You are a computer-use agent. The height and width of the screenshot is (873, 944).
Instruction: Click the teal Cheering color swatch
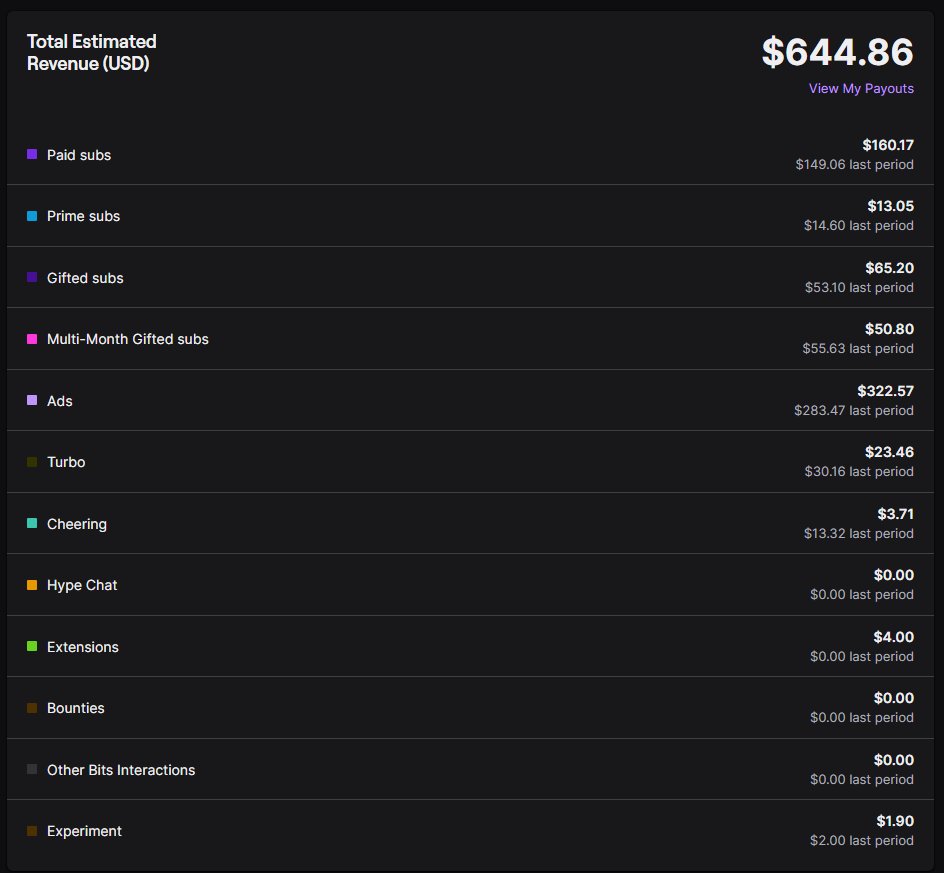pos(32,523)
